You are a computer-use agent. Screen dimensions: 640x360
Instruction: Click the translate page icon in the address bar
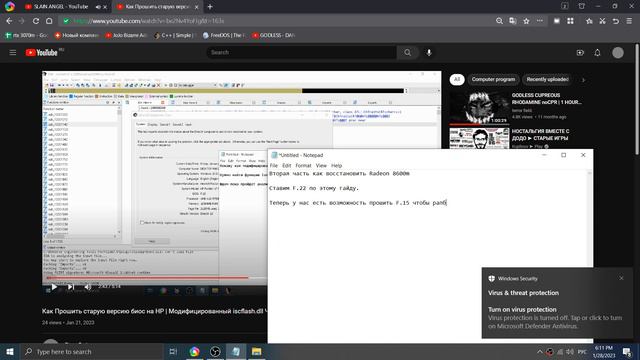tap(513, 21)
